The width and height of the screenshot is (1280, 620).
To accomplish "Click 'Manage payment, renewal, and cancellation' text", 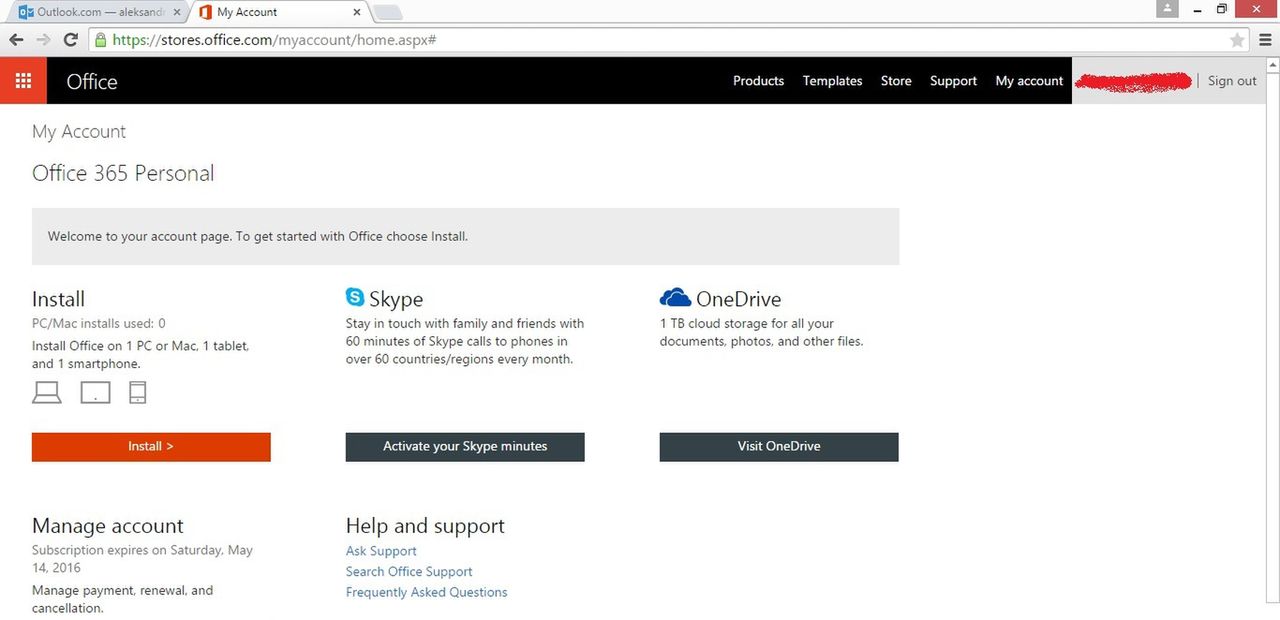I will pos(122,599).
